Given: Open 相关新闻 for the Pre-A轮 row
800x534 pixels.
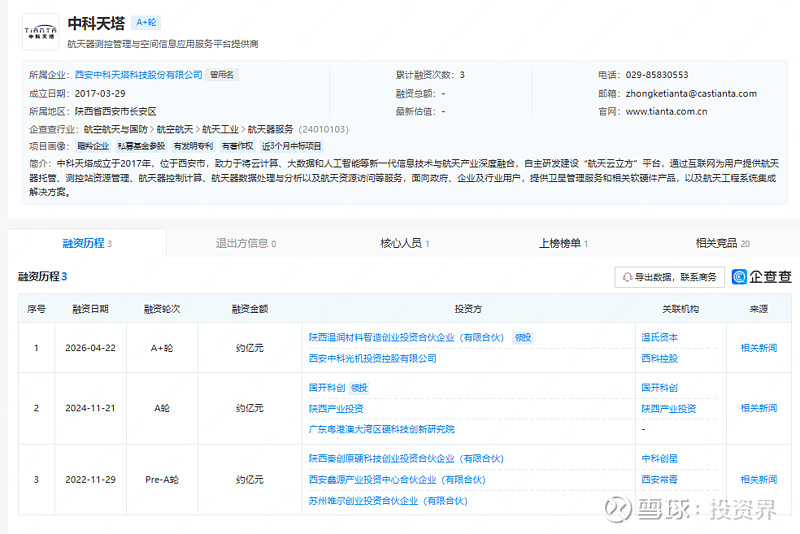Looking at the screenshot, I should click(759, 479).
